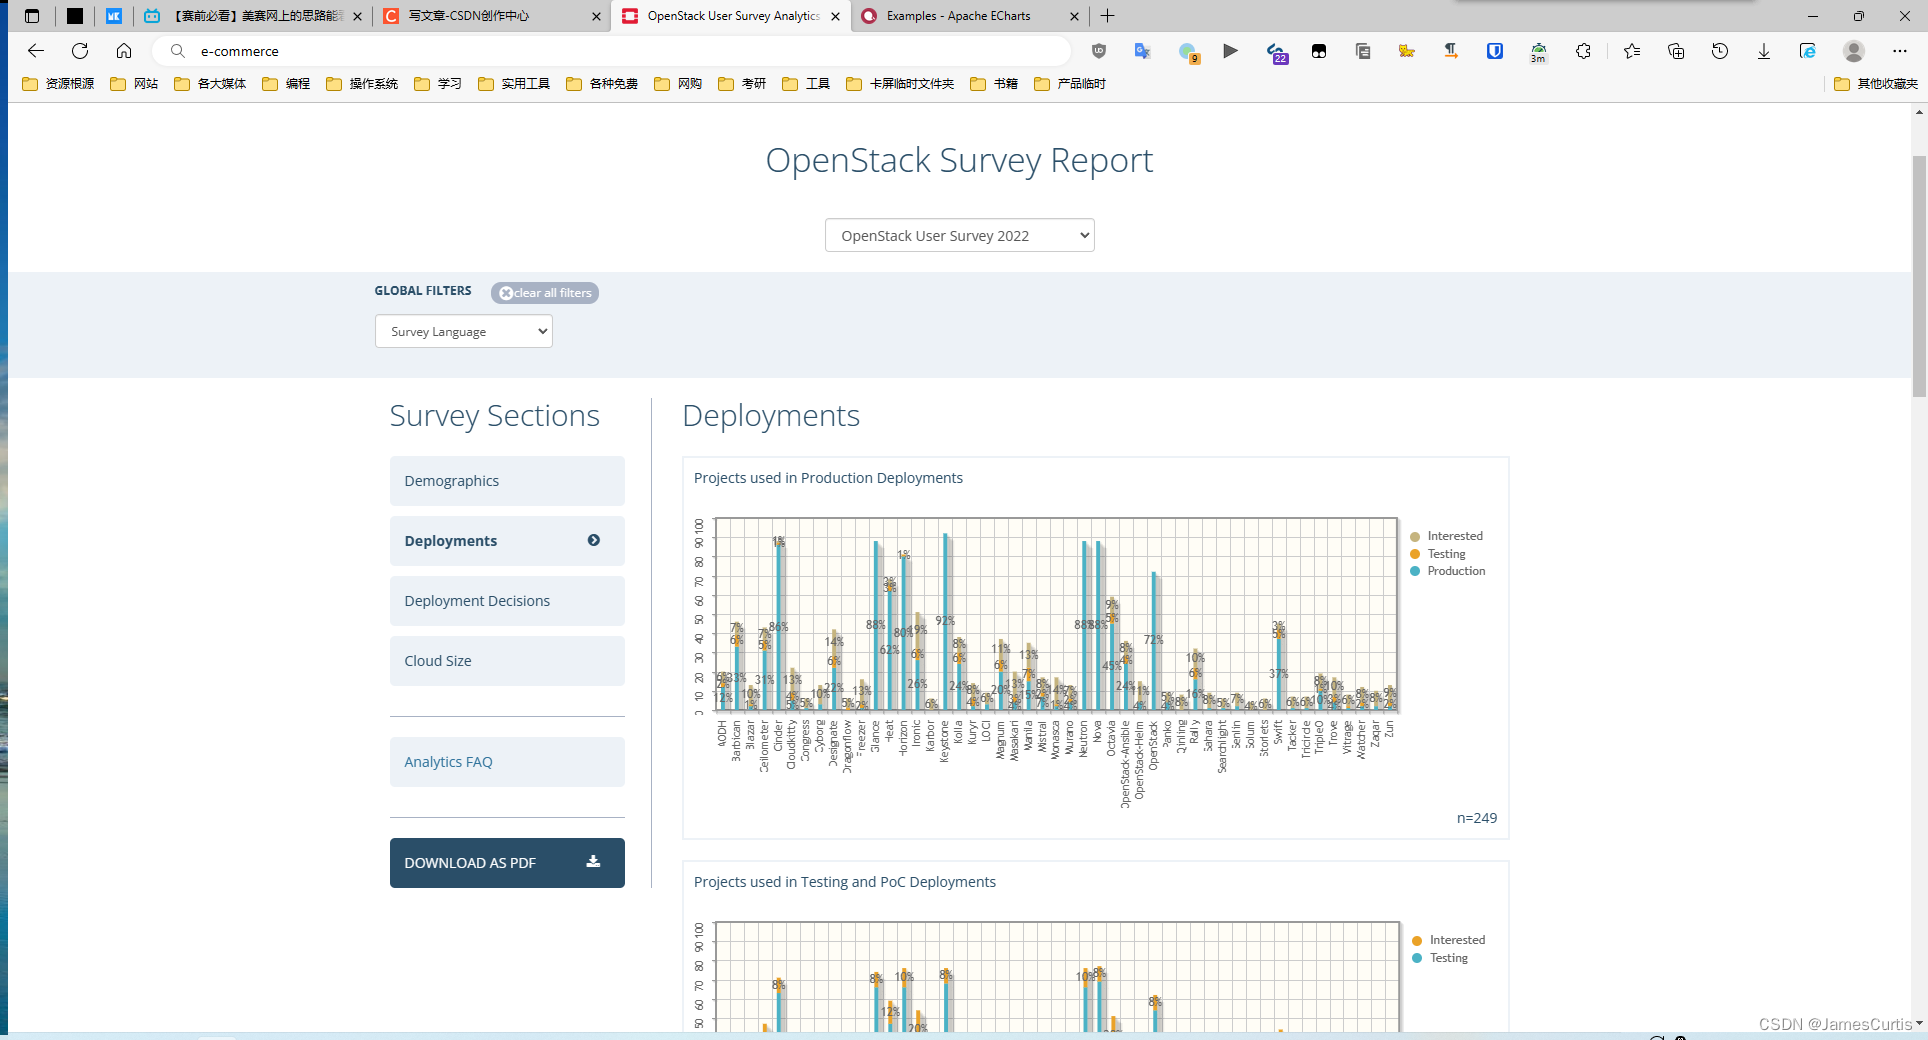Image resolution: width=1928 pixels, height=1040 pixels.
Task: Open browsing History from the toolbar
Action: click(x=1720, y=51)
